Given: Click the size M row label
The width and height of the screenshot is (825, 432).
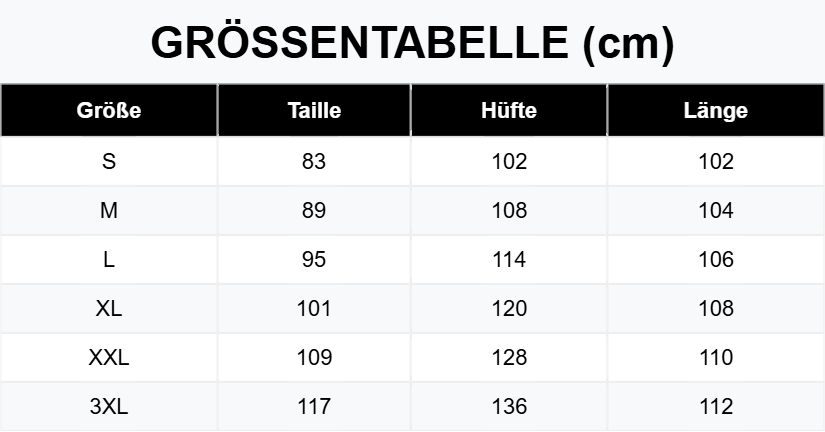Looking at the screenshot, I should [109, 211].
